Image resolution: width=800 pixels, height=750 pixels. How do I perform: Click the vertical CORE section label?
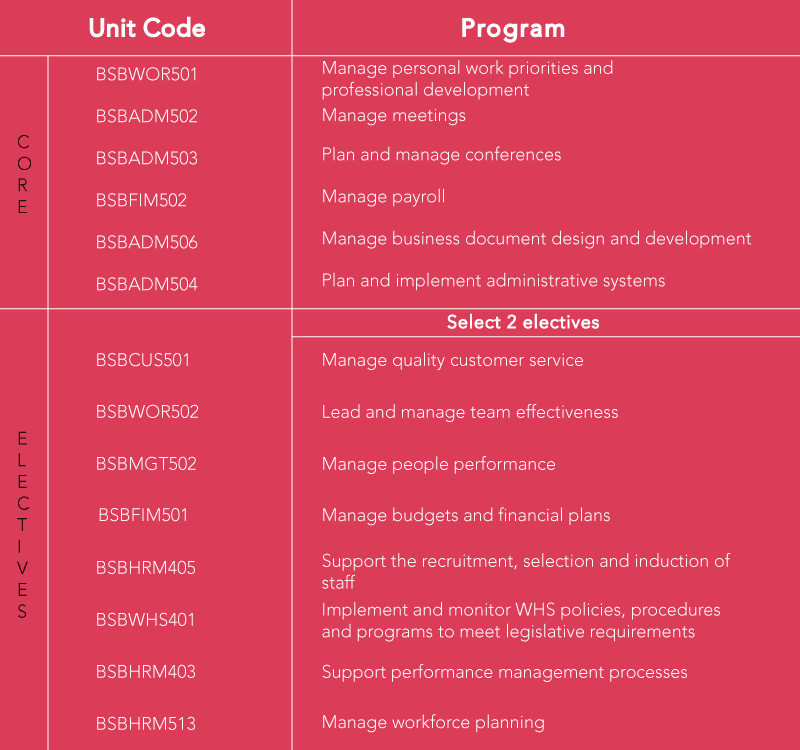pyautogui.click(x=23, y=175)
